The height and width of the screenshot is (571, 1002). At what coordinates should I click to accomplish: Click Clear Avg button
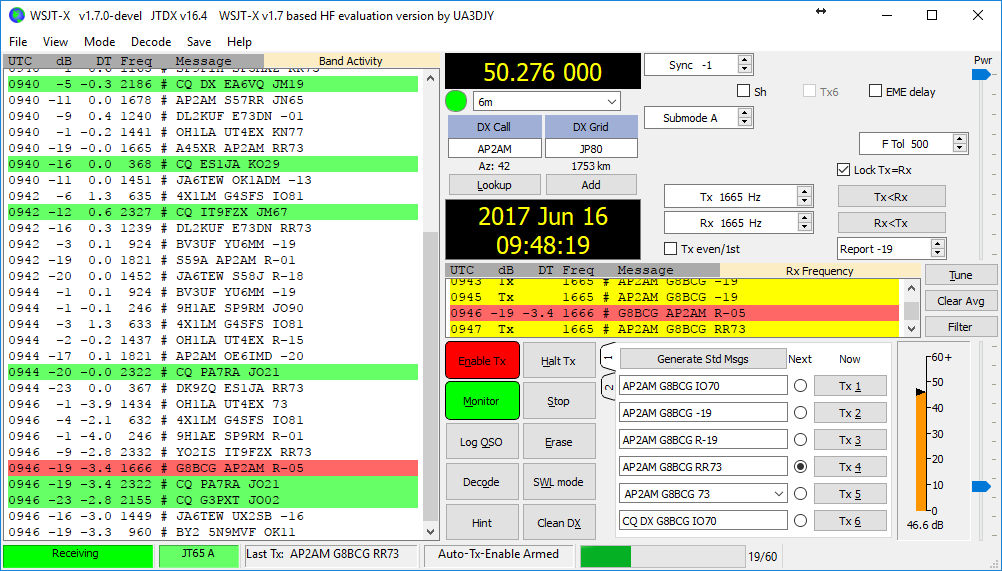tap(960, 301)
